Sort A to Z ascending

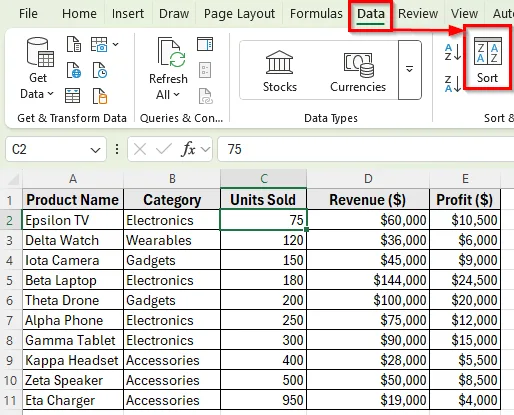453,52
